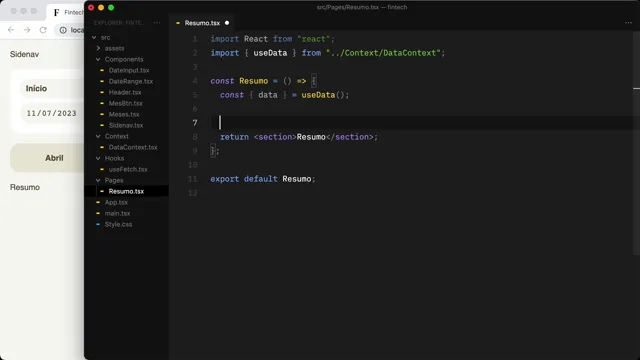This screenshot has width=640, height=360.
Task: Click EXPLORER panel header title
Action: pos(119,23)
